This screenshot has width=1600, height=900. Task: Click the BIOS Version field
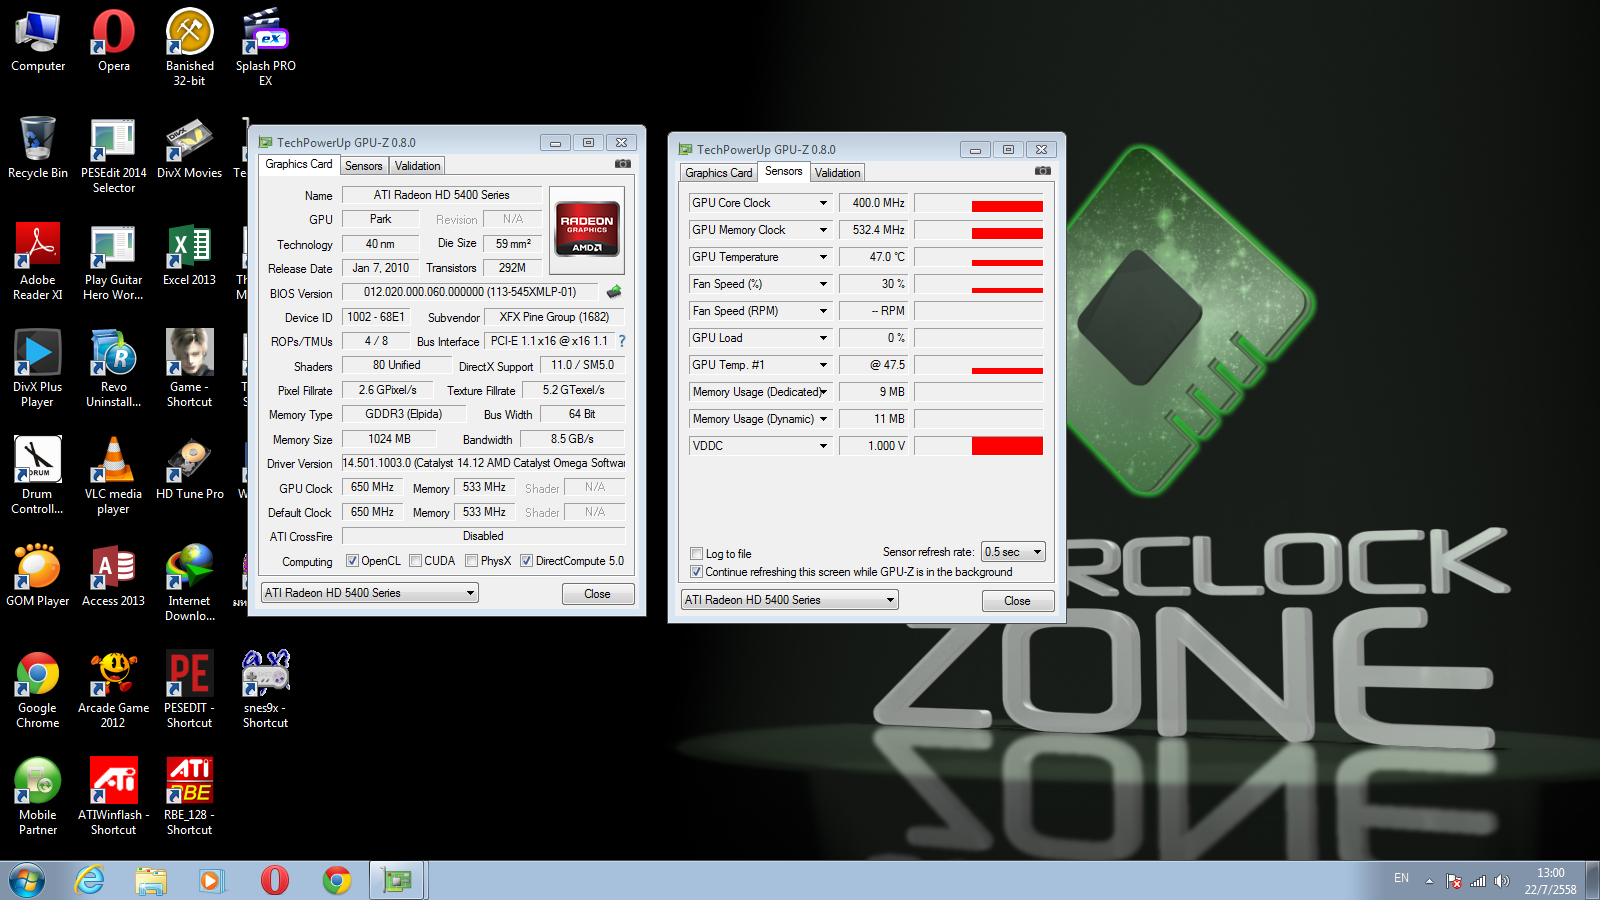pos(470,292)
